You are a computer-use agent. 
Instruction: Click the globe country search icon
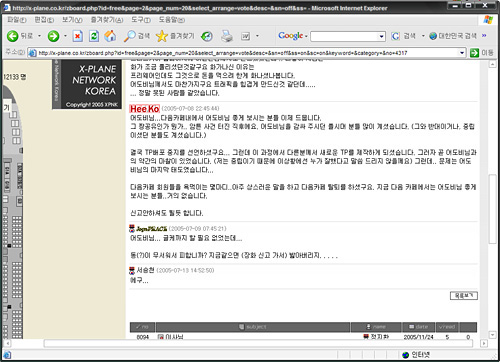coord(433,36)
